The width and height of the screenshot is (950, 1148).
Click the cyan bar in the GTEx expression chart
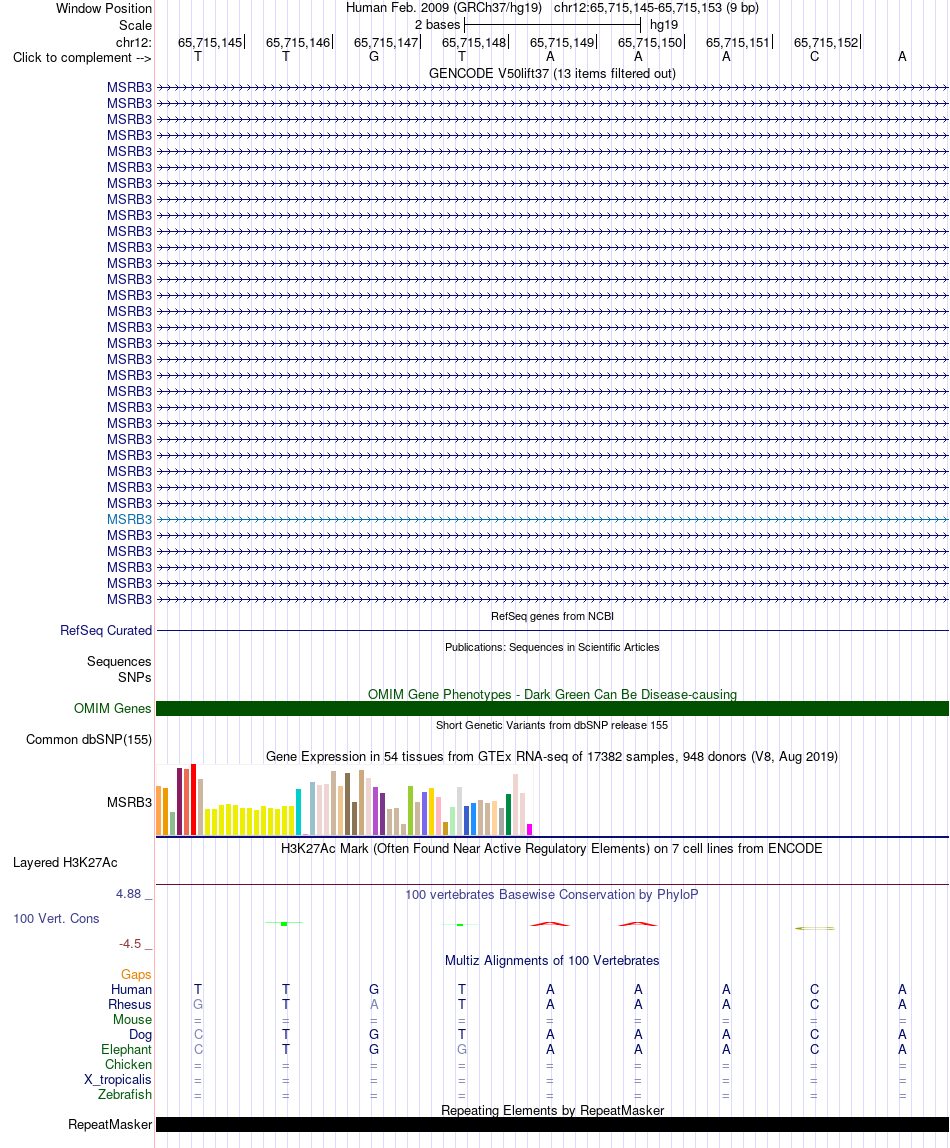tap(299, 812)
